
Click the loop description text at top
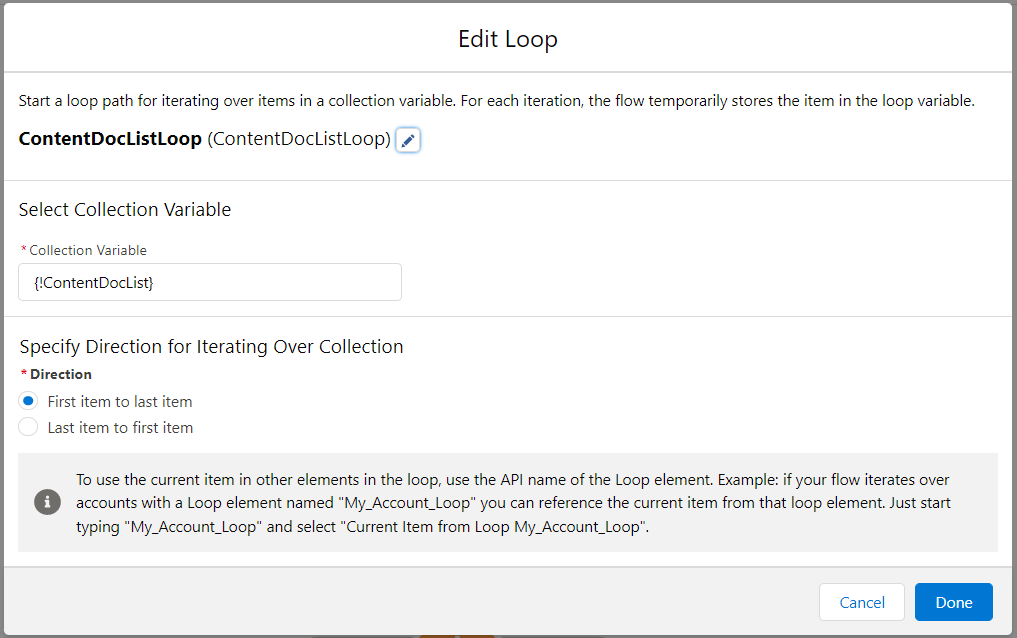(497, 101)
